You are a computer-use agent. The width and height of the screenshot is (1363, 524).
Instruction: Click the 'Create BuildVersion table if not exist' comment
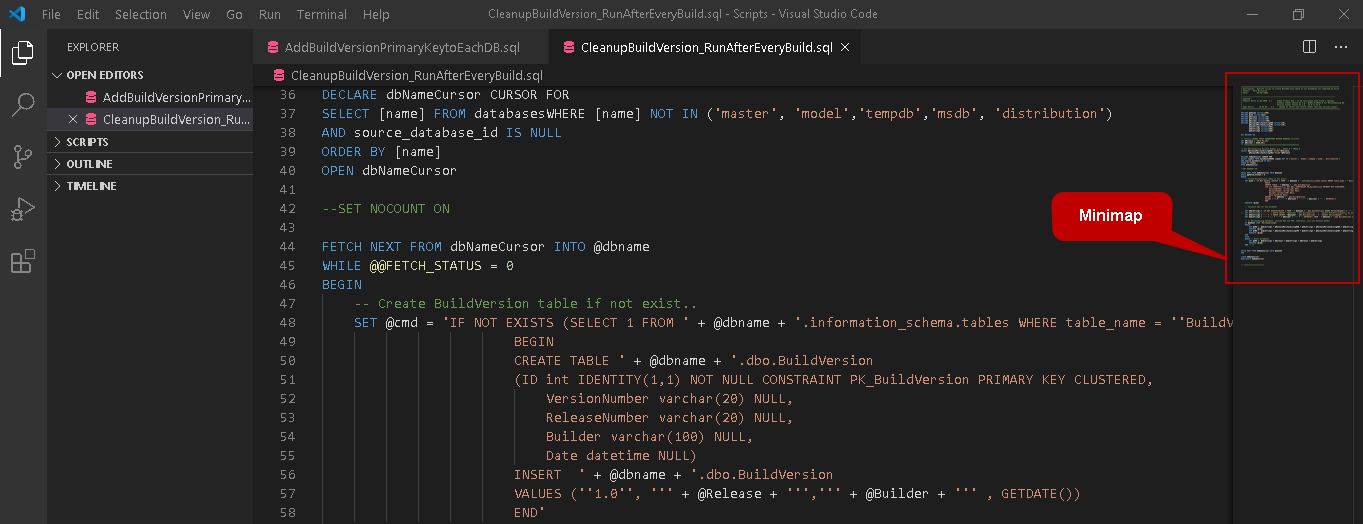[x=526, y=304]
